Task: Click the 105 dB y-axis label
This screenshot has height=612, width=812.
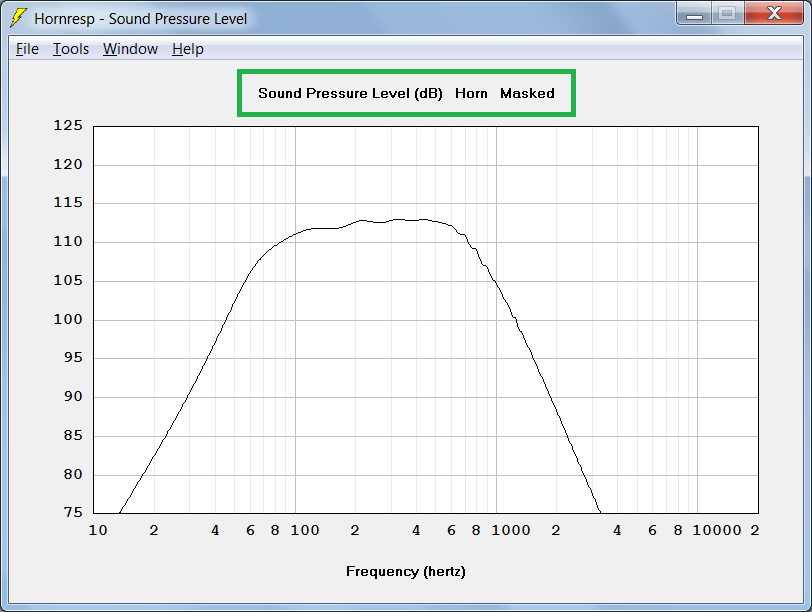Action: coord(68,281)
